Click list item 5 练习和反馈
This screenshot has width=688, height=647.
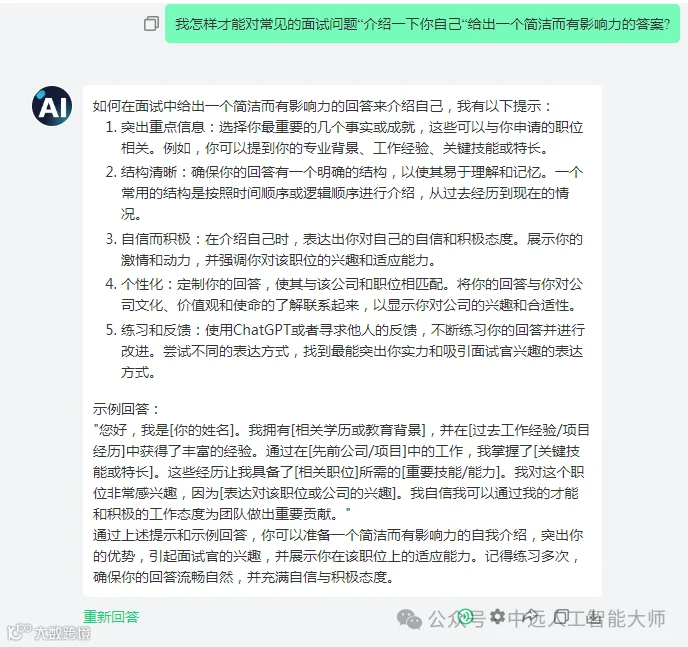pos(345,351)
